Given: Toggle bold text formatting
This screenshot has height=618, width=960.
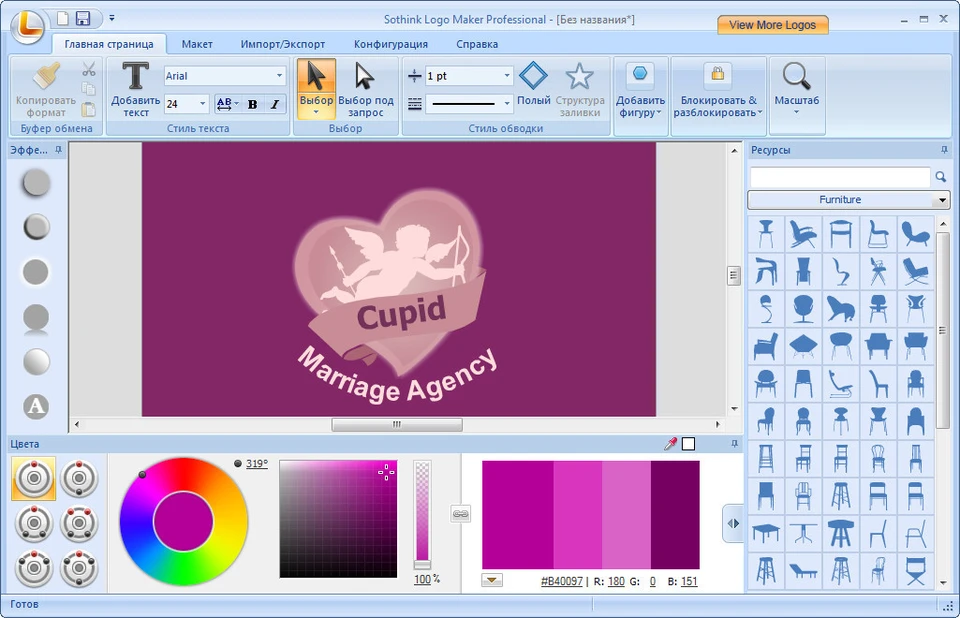Looking at the screenshot, I should point(252,104).
